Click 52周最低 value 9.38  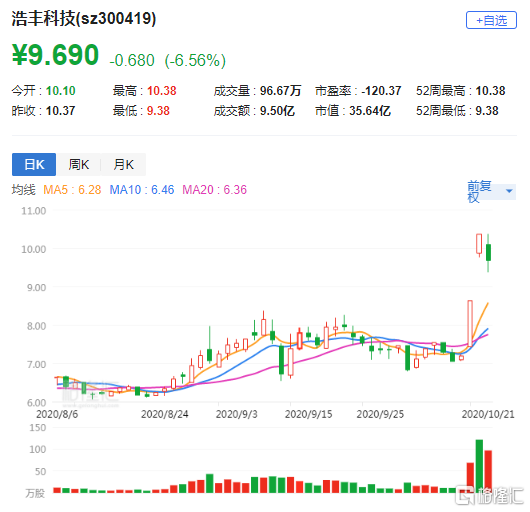pyautogui.click(x=487, y=111)
